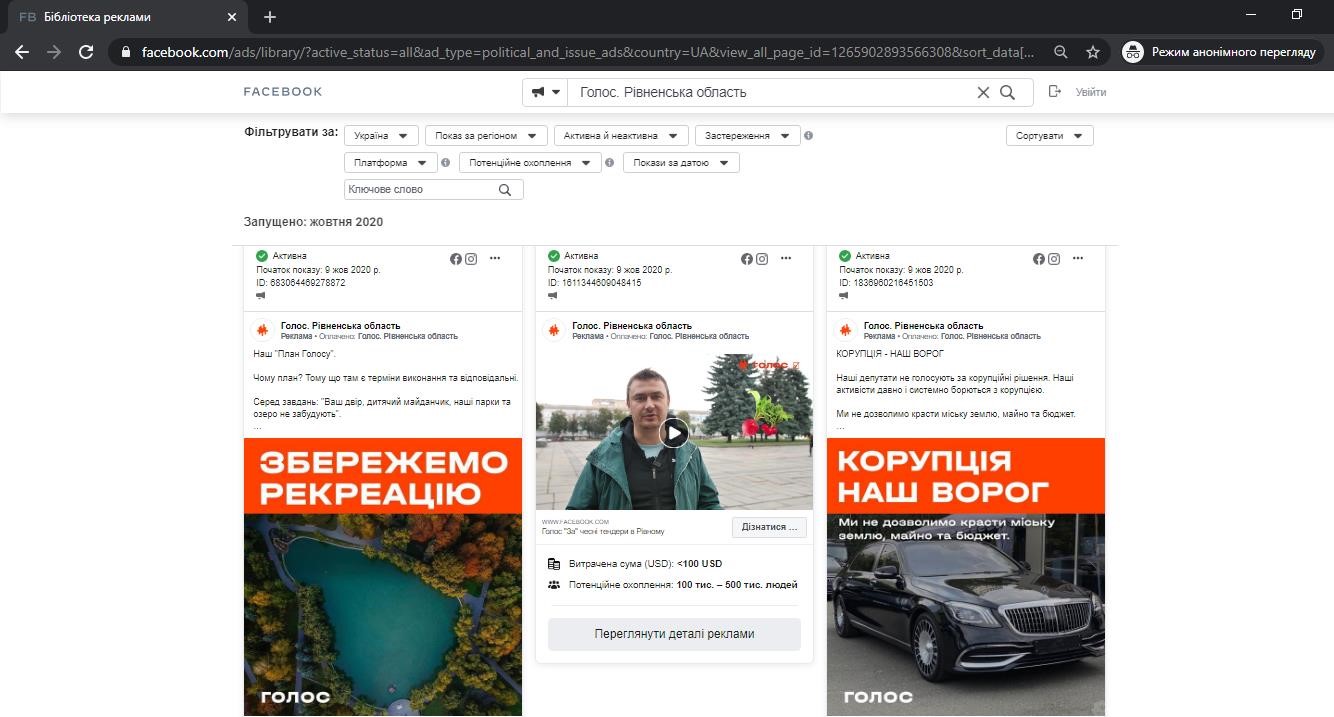Click Instagram platform icon on ad 1611344609048415

pos(762,259)
